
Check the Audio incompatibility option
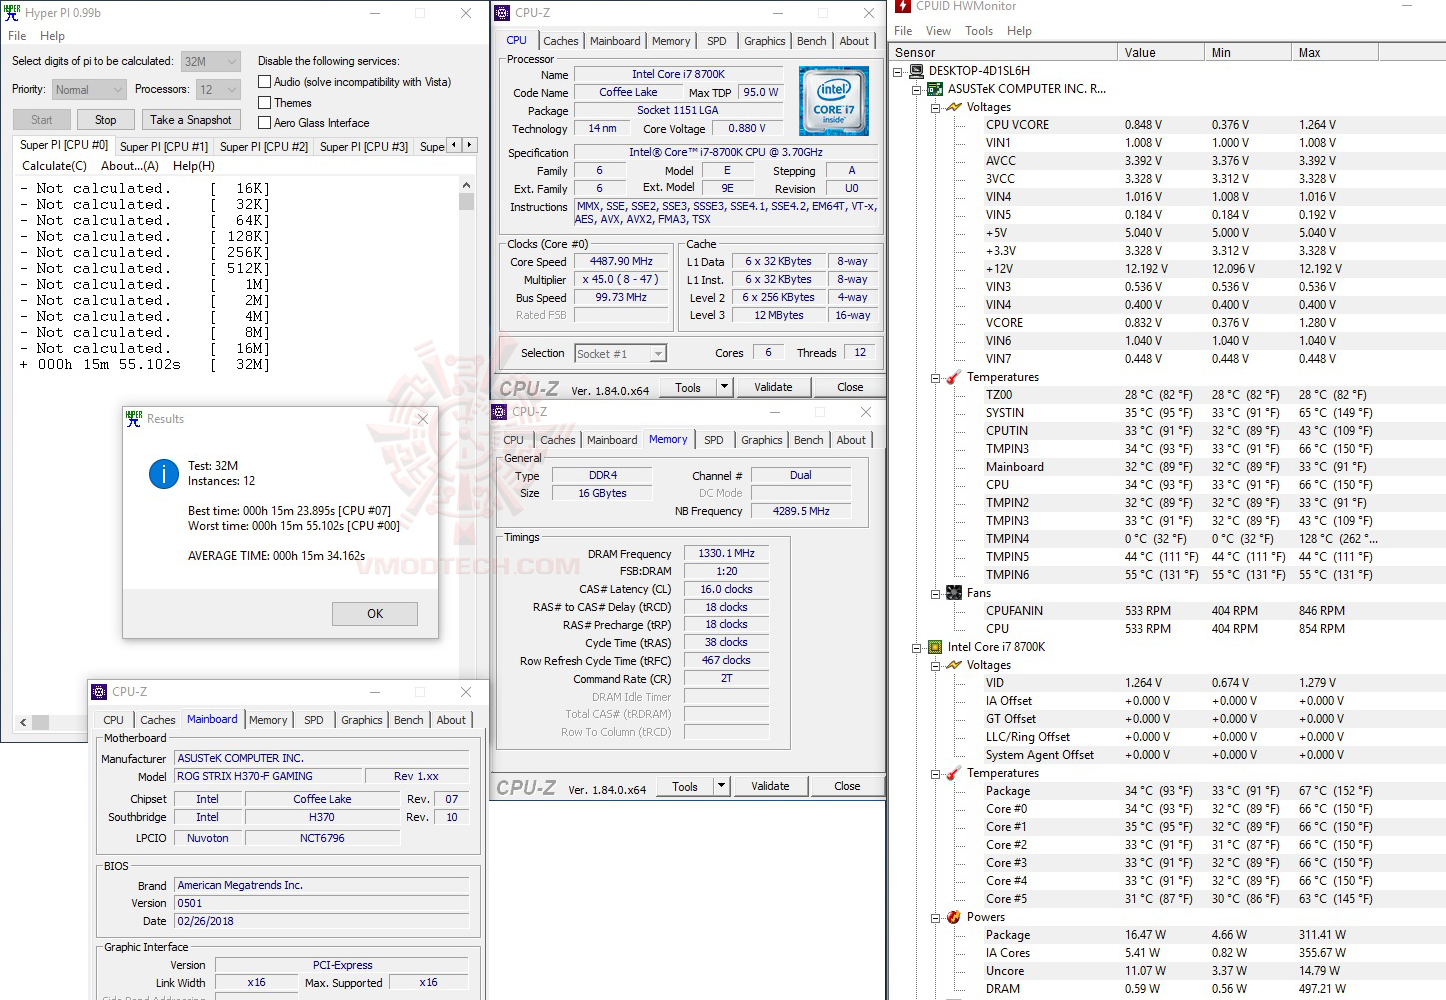(x=264, y=81)
